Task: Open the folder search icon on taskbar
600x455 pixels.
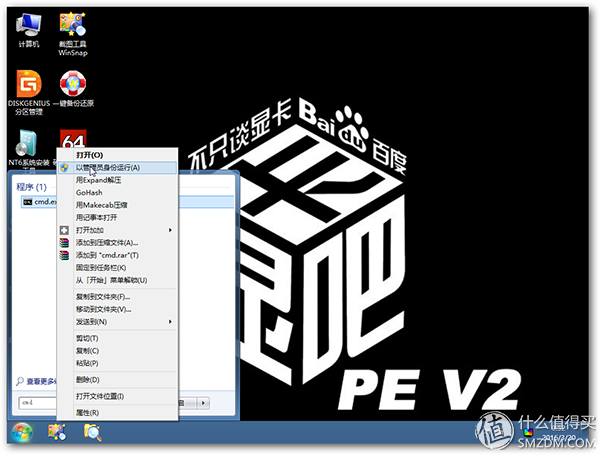Action: tap(92, 432)
